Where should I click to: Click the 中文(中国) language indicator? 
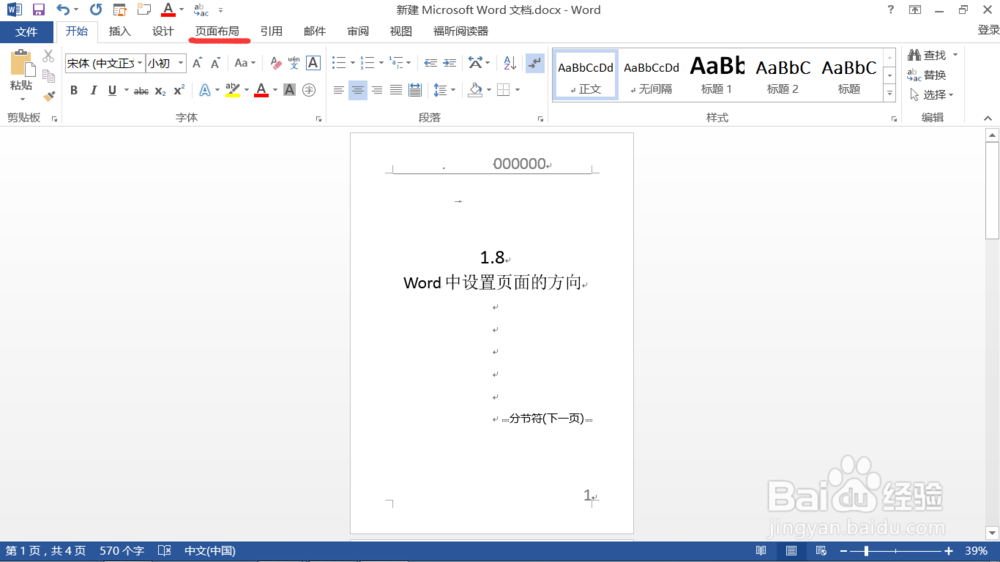point(210,551)
